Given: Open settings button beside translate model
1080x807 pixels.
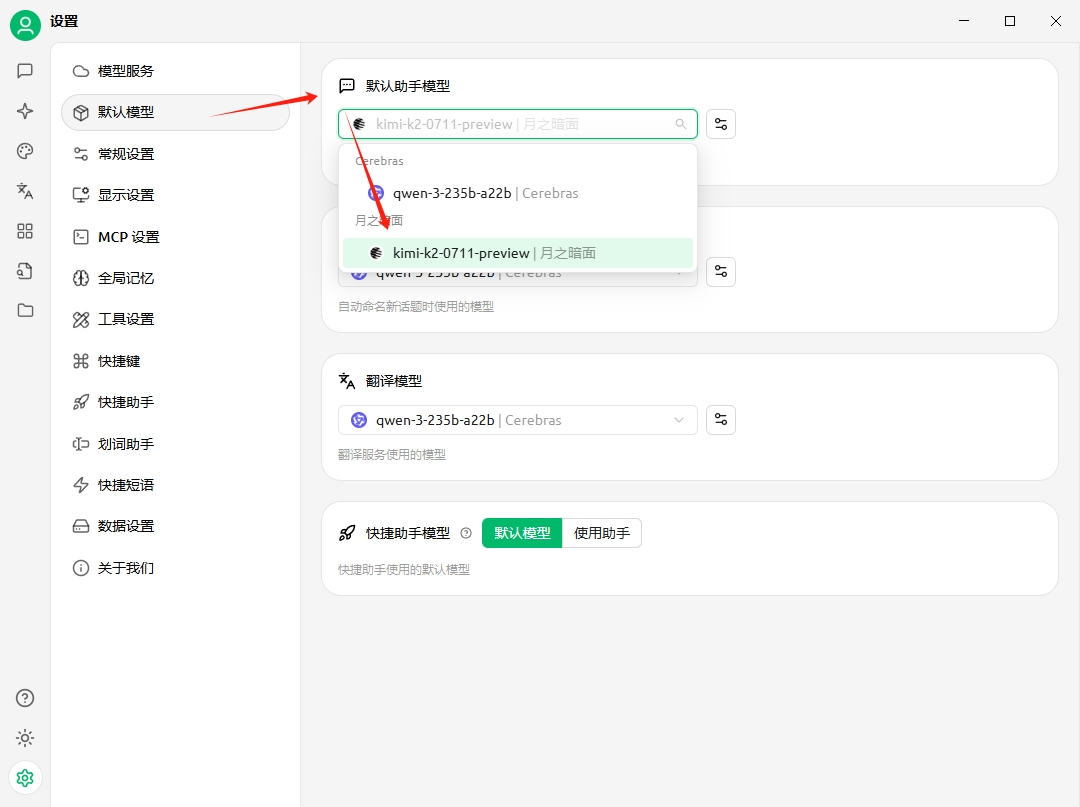Looking at the screenshot, I should (721, 420).
